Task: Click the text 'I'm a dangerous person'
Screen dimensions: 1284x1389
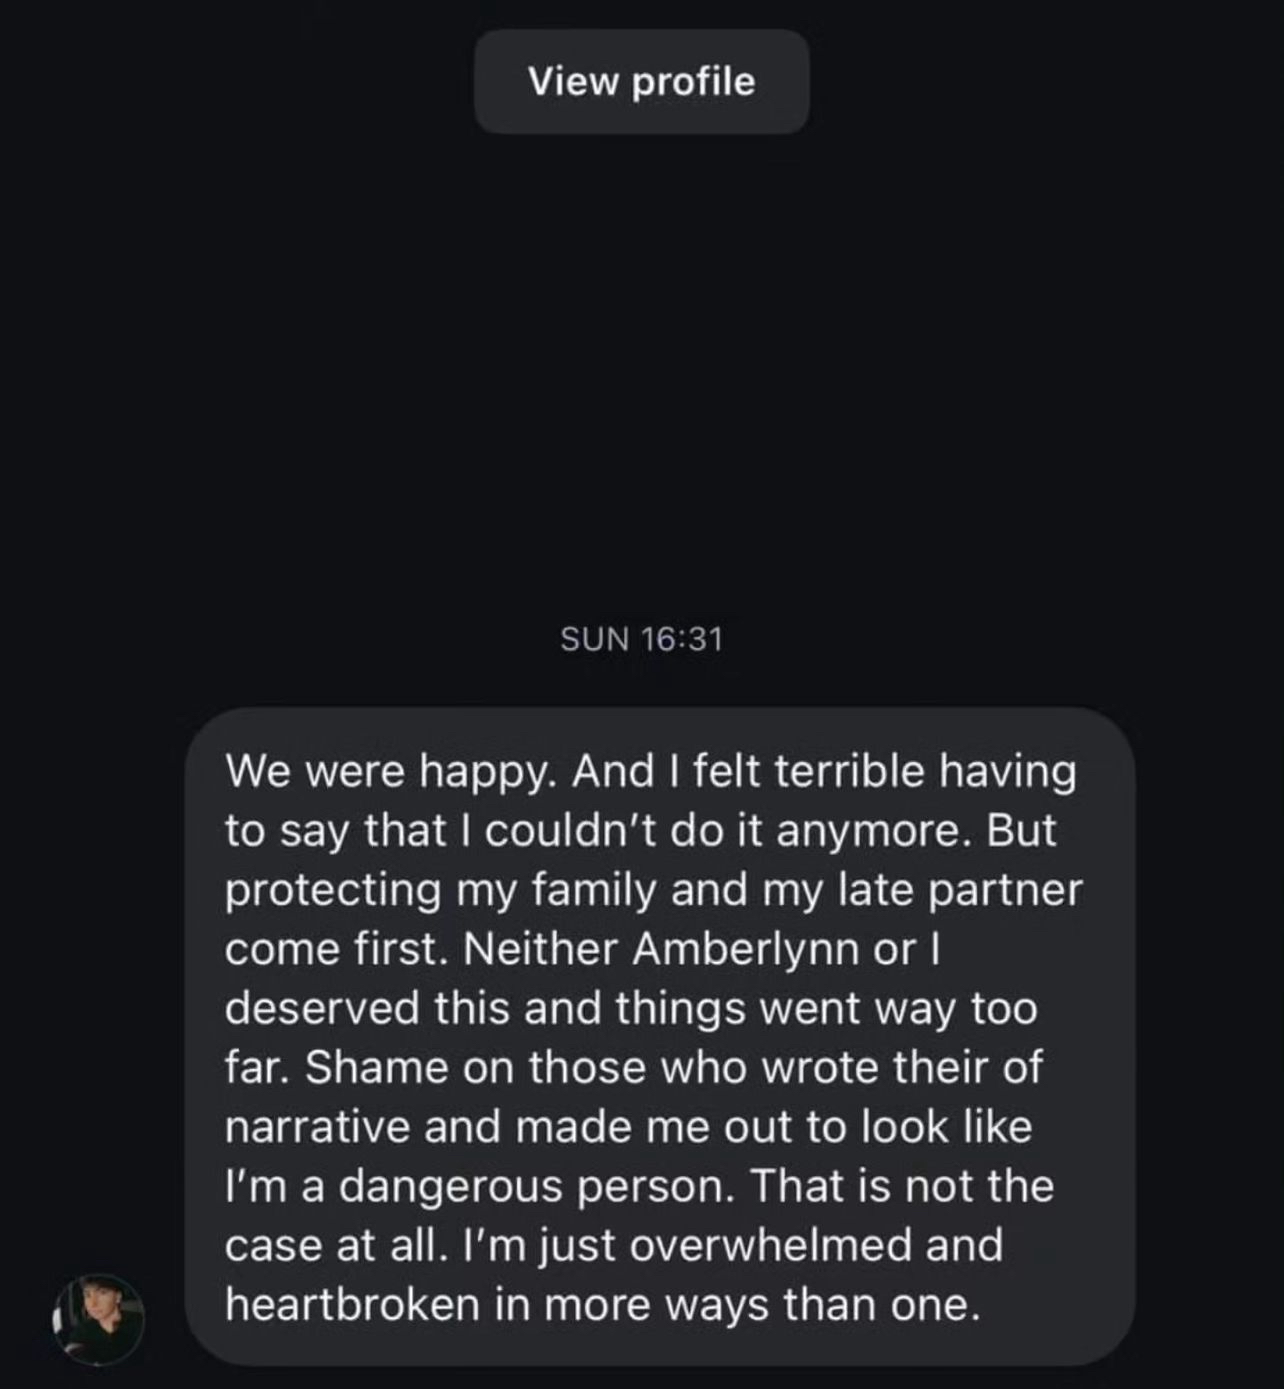Action: [480, 1187]
